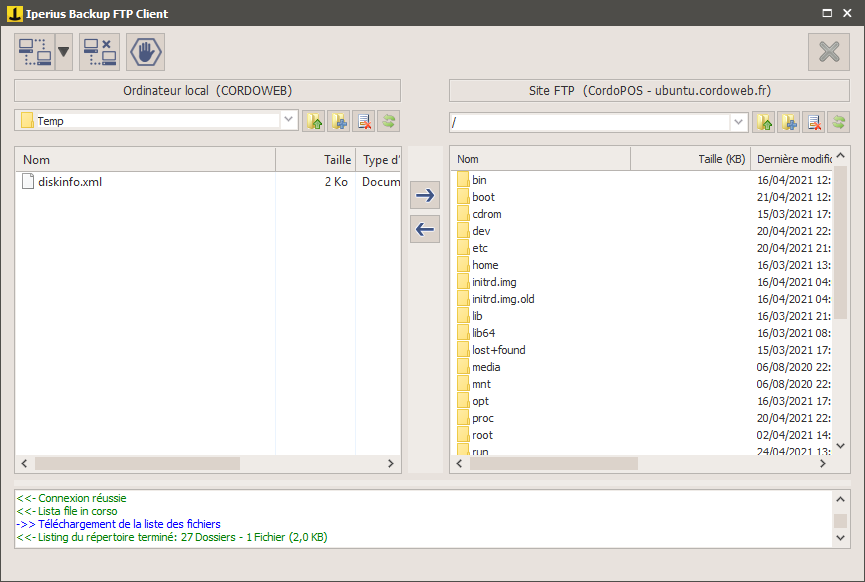Select the dev folder icon

pos(463,231)
